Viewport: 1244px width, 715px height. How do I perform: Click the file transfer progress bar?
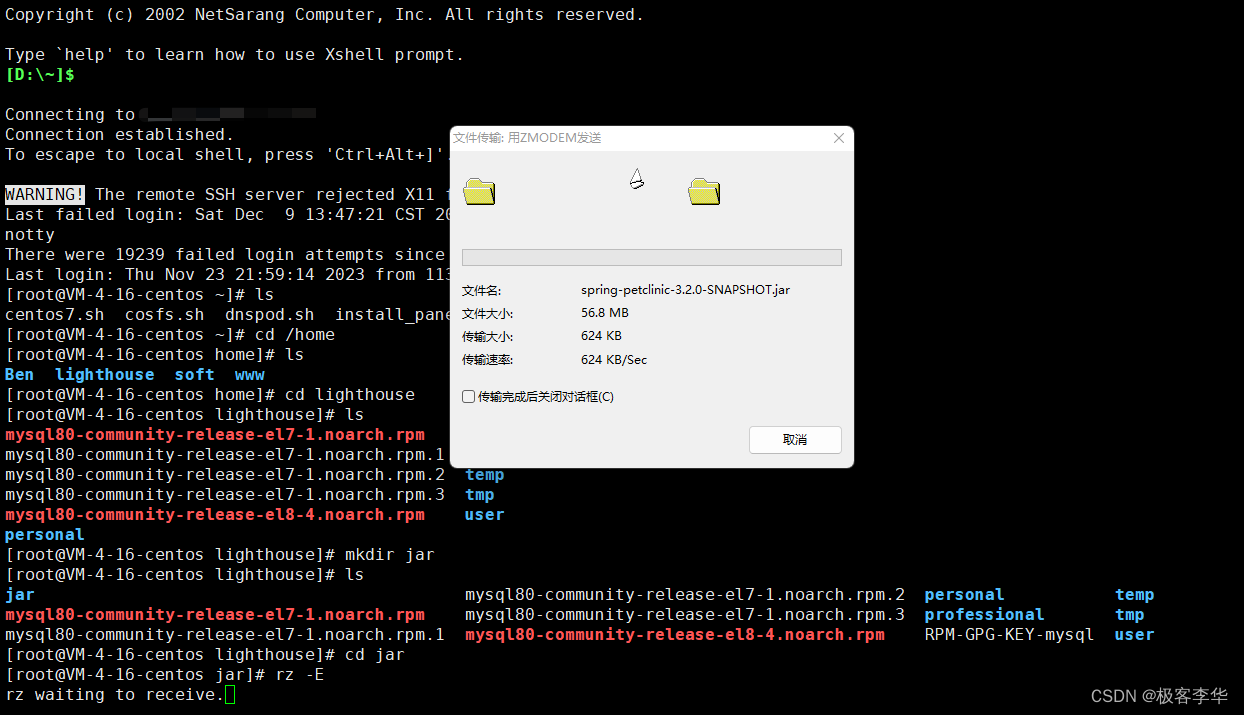coord(651,257)
